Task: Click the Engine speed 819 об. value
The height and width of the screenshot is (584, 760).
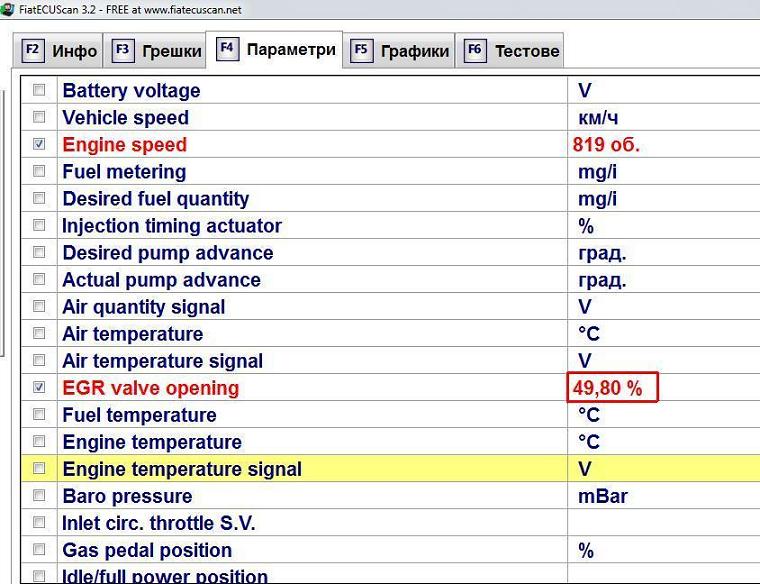Action: tap(606, 144)
